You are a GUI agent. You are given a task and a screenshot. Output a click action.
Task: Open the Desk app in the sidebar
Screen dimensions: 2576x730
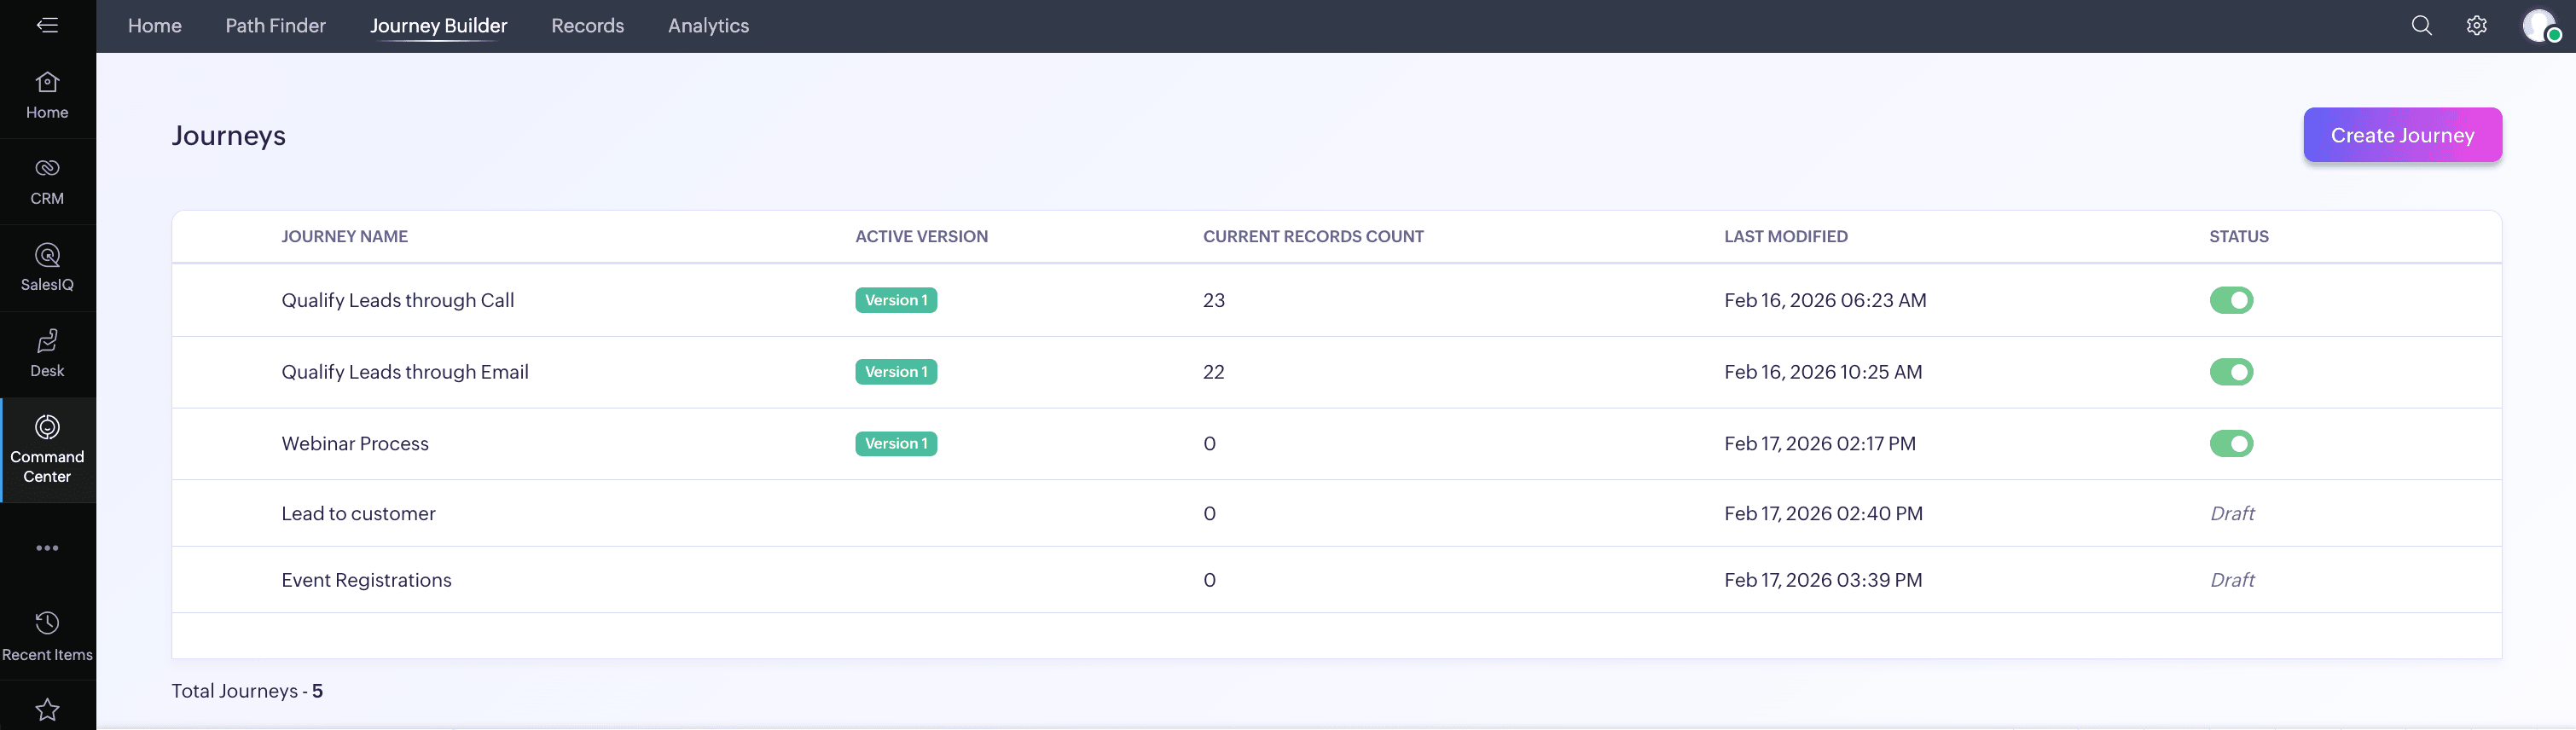pyautogui.click(x=47, y=353)
